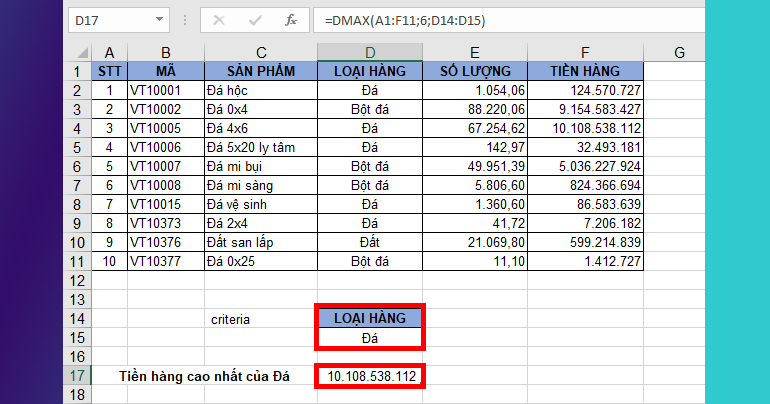Click quantity cell 21.069,80

(x=475, y=242)
